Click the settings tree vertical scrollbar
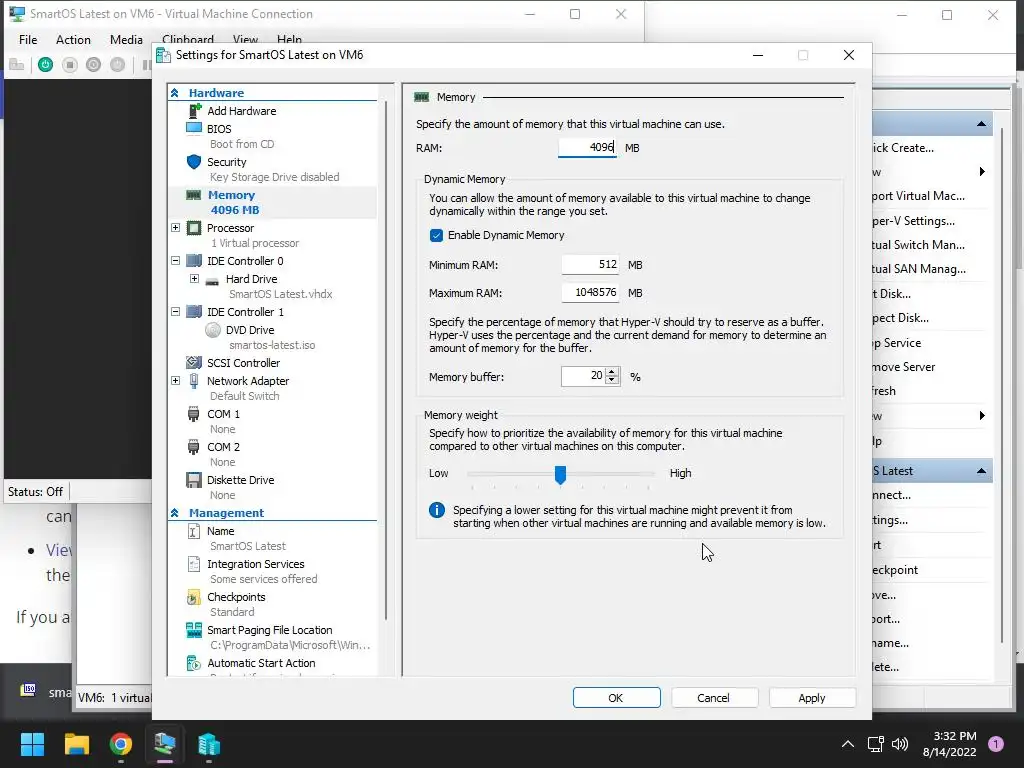1024x768 pixels. [x=386, y=359]
